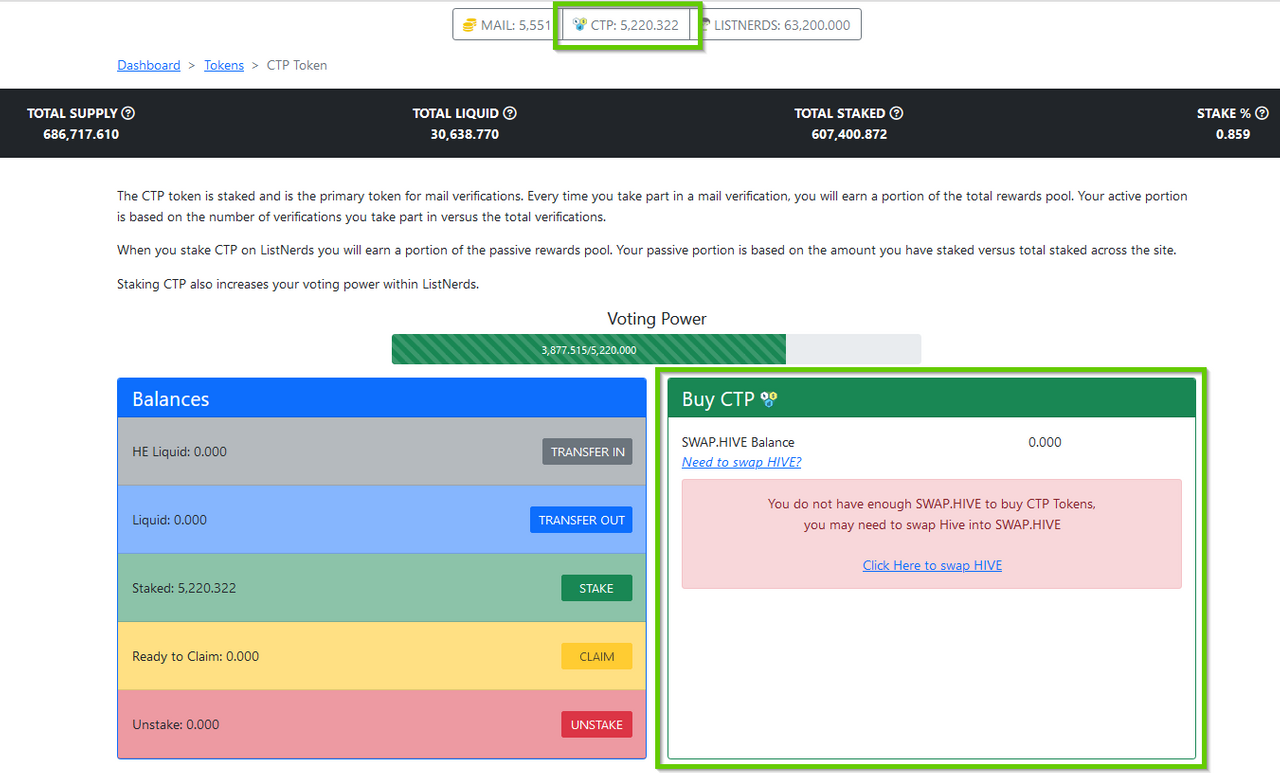Screen dimensions: 1280x773
Task: Select the 'Unstake: 0.000' text
Action: coord(175,724)
